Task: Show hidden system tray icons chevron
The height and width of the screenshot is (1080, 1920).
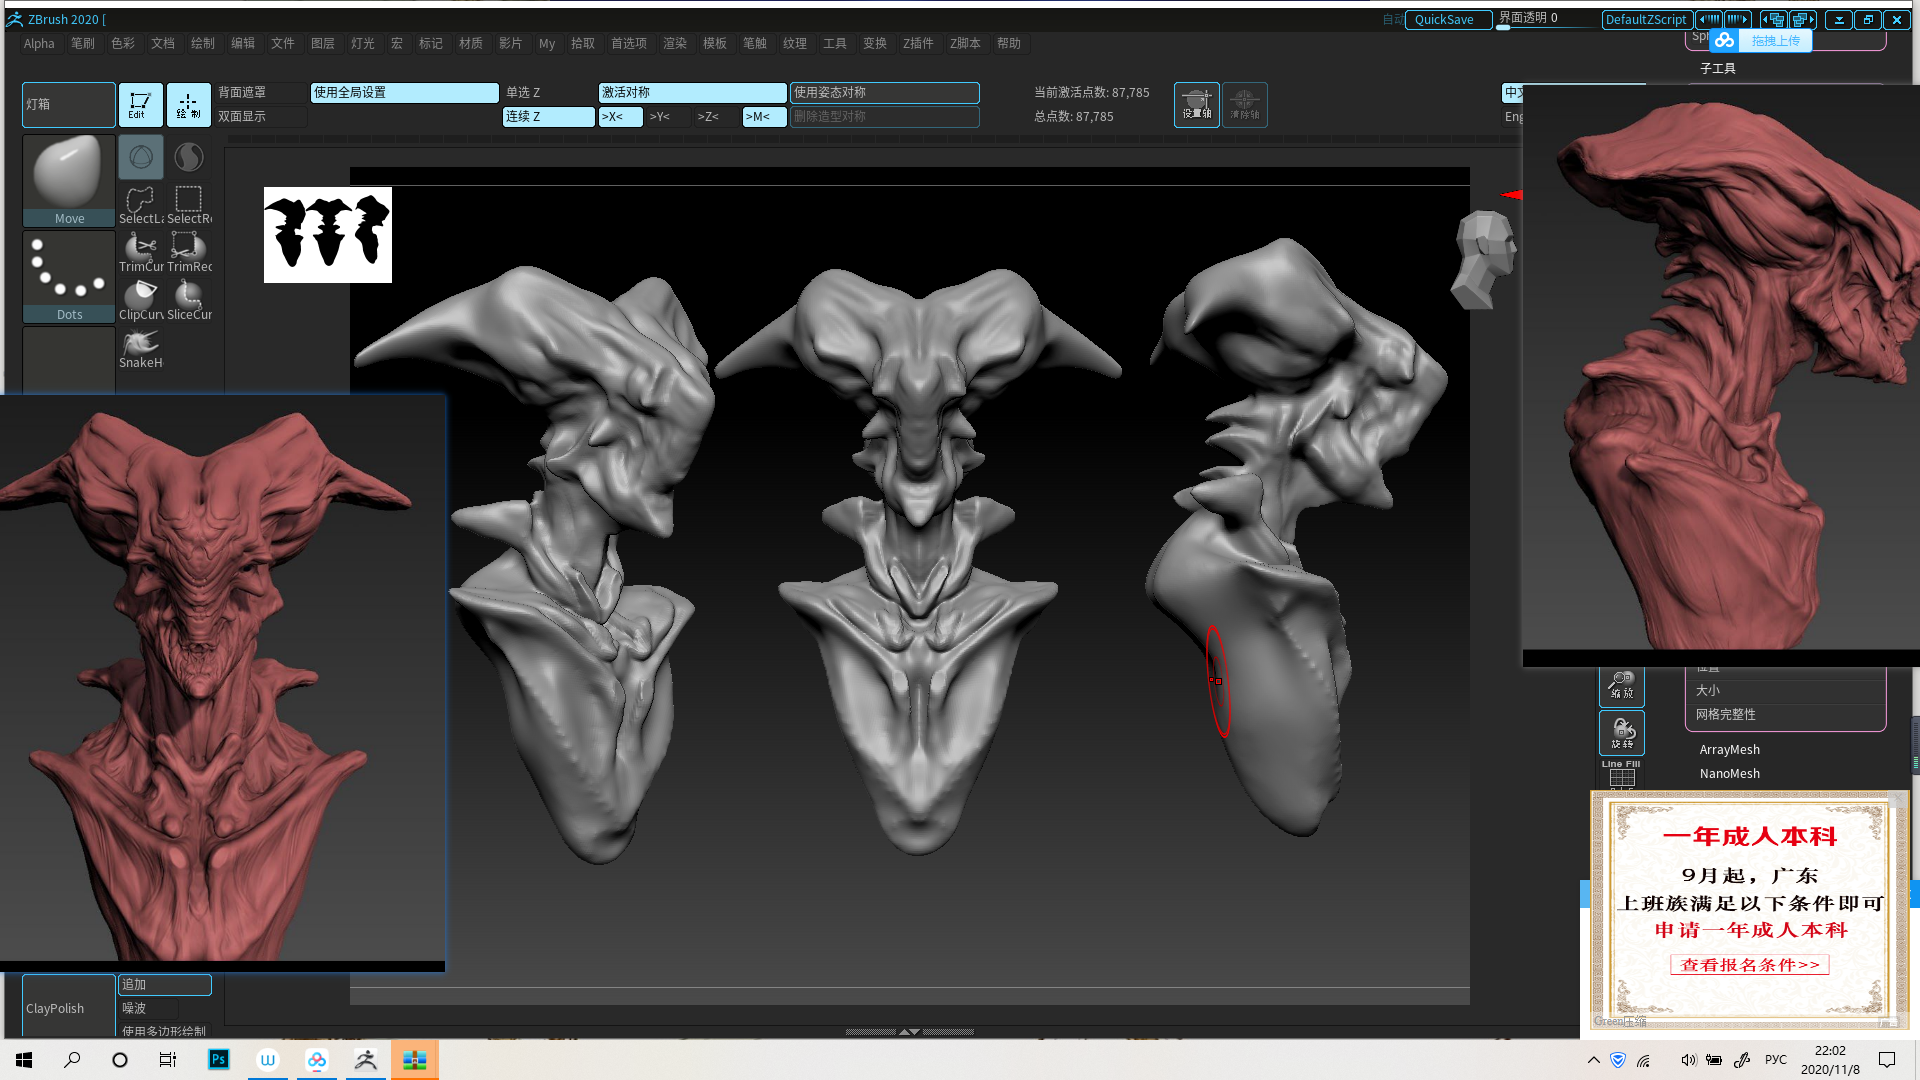Action: coord(1593,1059)
